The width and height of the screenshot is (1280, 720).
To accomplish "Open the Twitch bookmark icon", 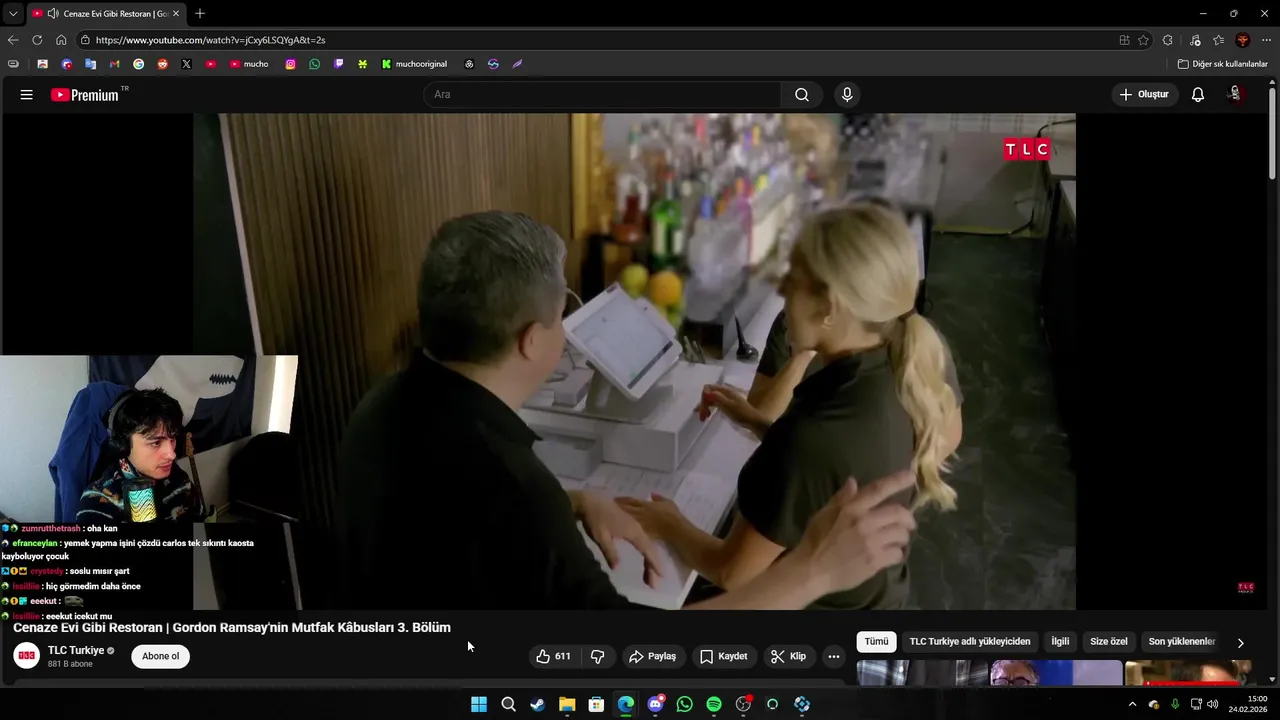I will point(339,64).
